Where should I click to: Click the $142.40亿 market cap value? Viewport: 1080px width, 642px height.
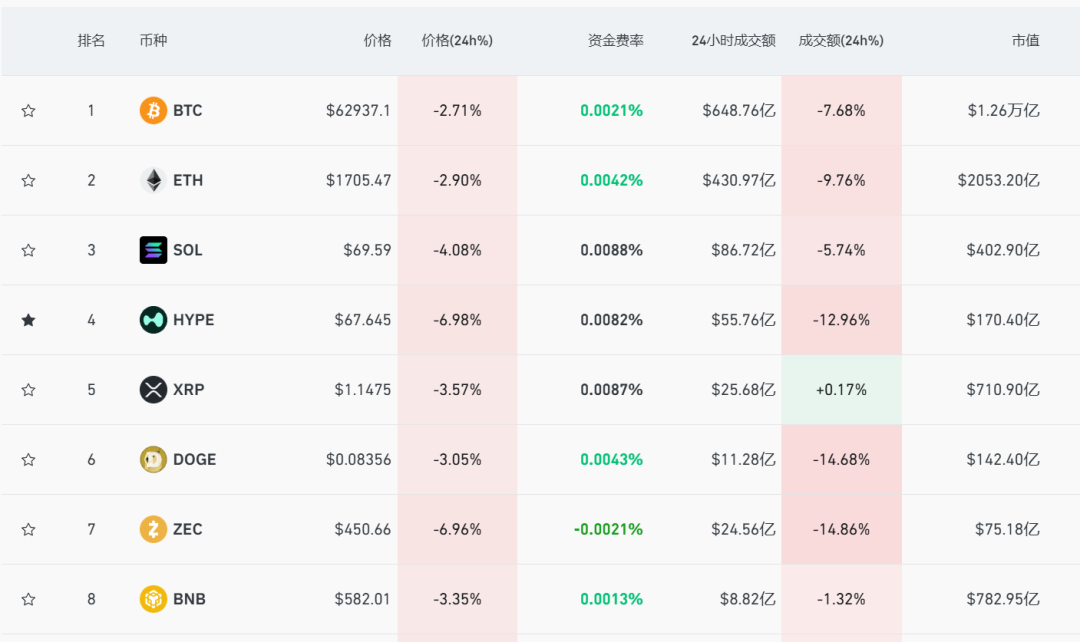[x=1003, y=459]
